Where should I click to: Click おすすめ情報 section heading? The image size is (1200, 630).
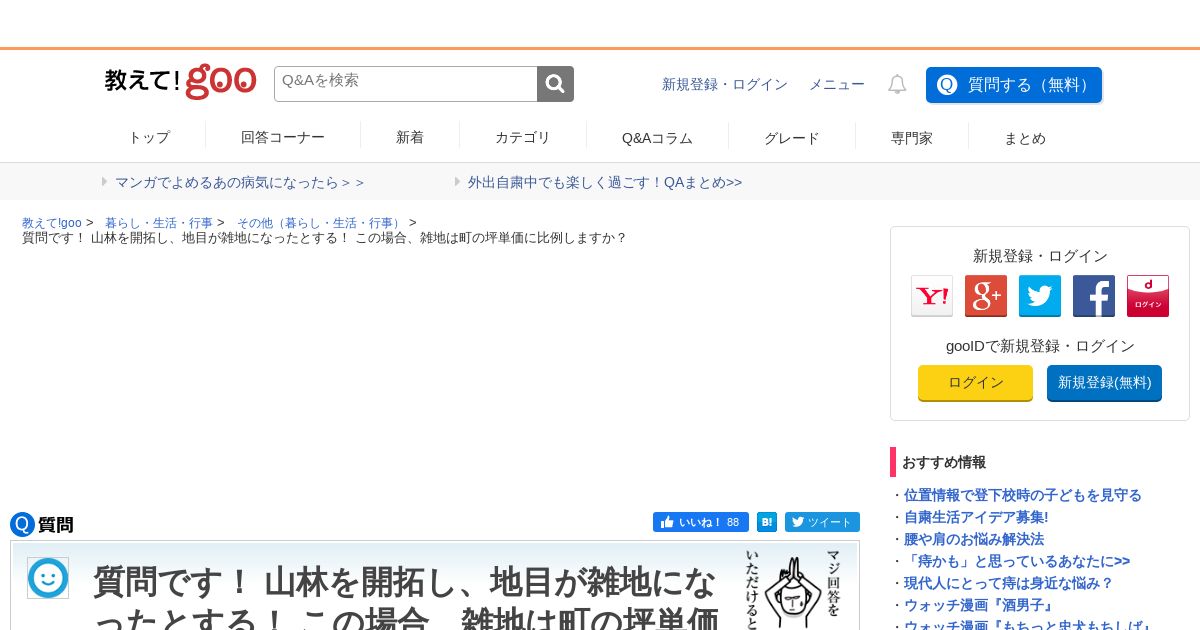(944, 462)
